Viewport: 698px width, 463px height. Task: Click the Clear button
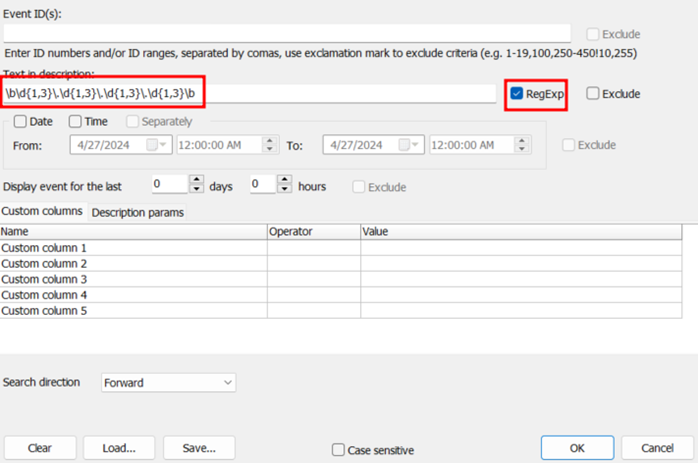click(x=40, y=448)
